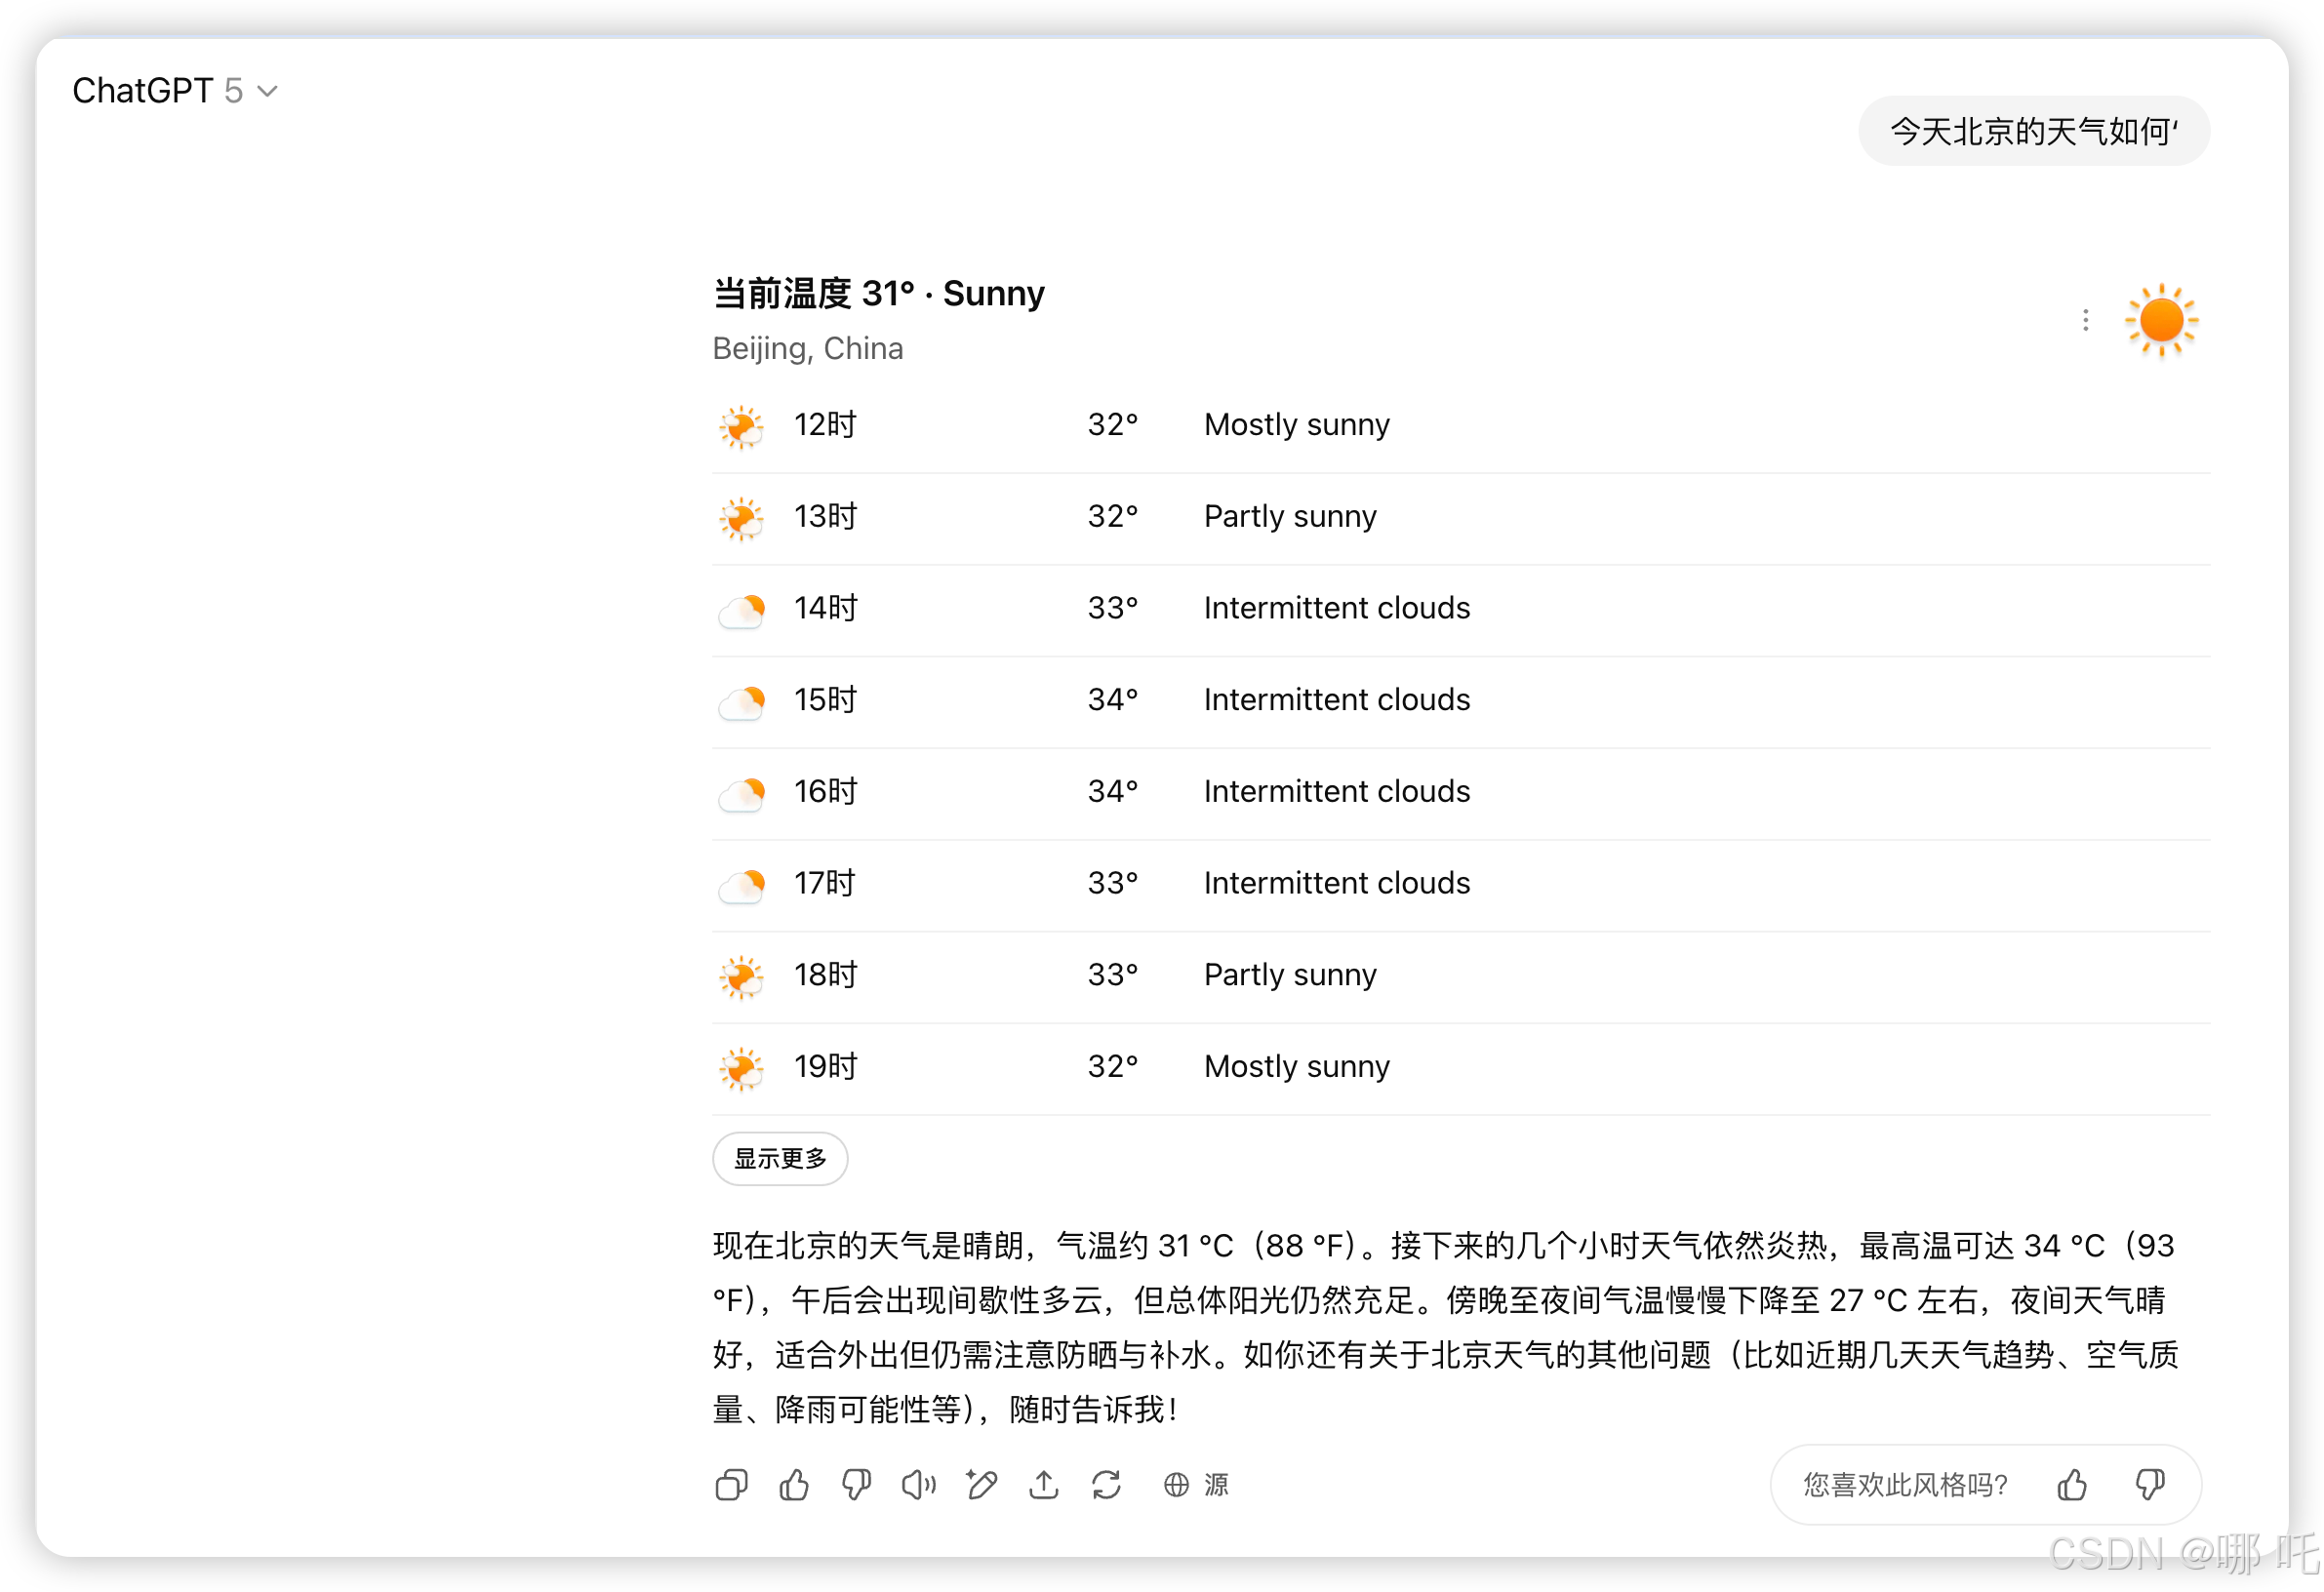Viewport: 2324px width, 1592px height.
Task: Give a thumbs up to the response
Action: coord(793,1485)
